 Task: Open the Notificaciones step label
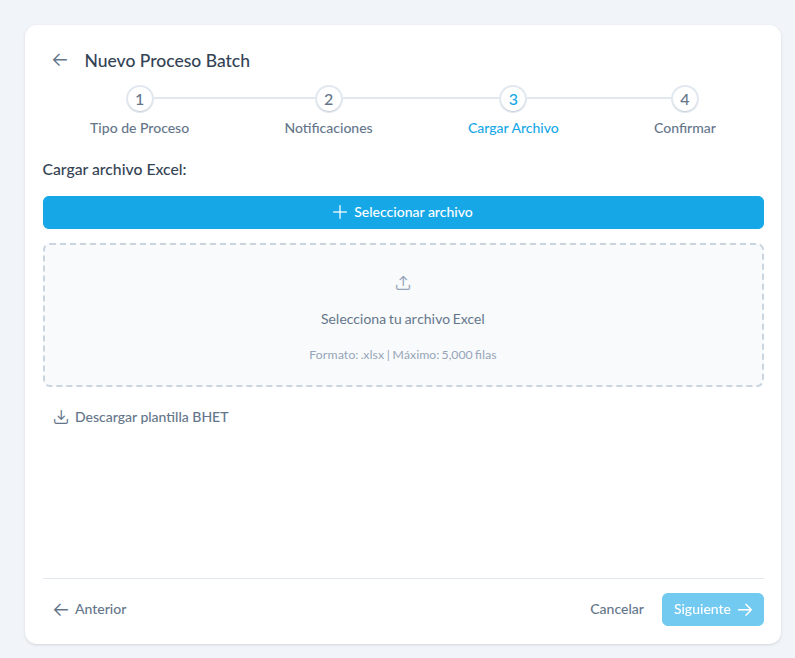(x=328, y=128)
